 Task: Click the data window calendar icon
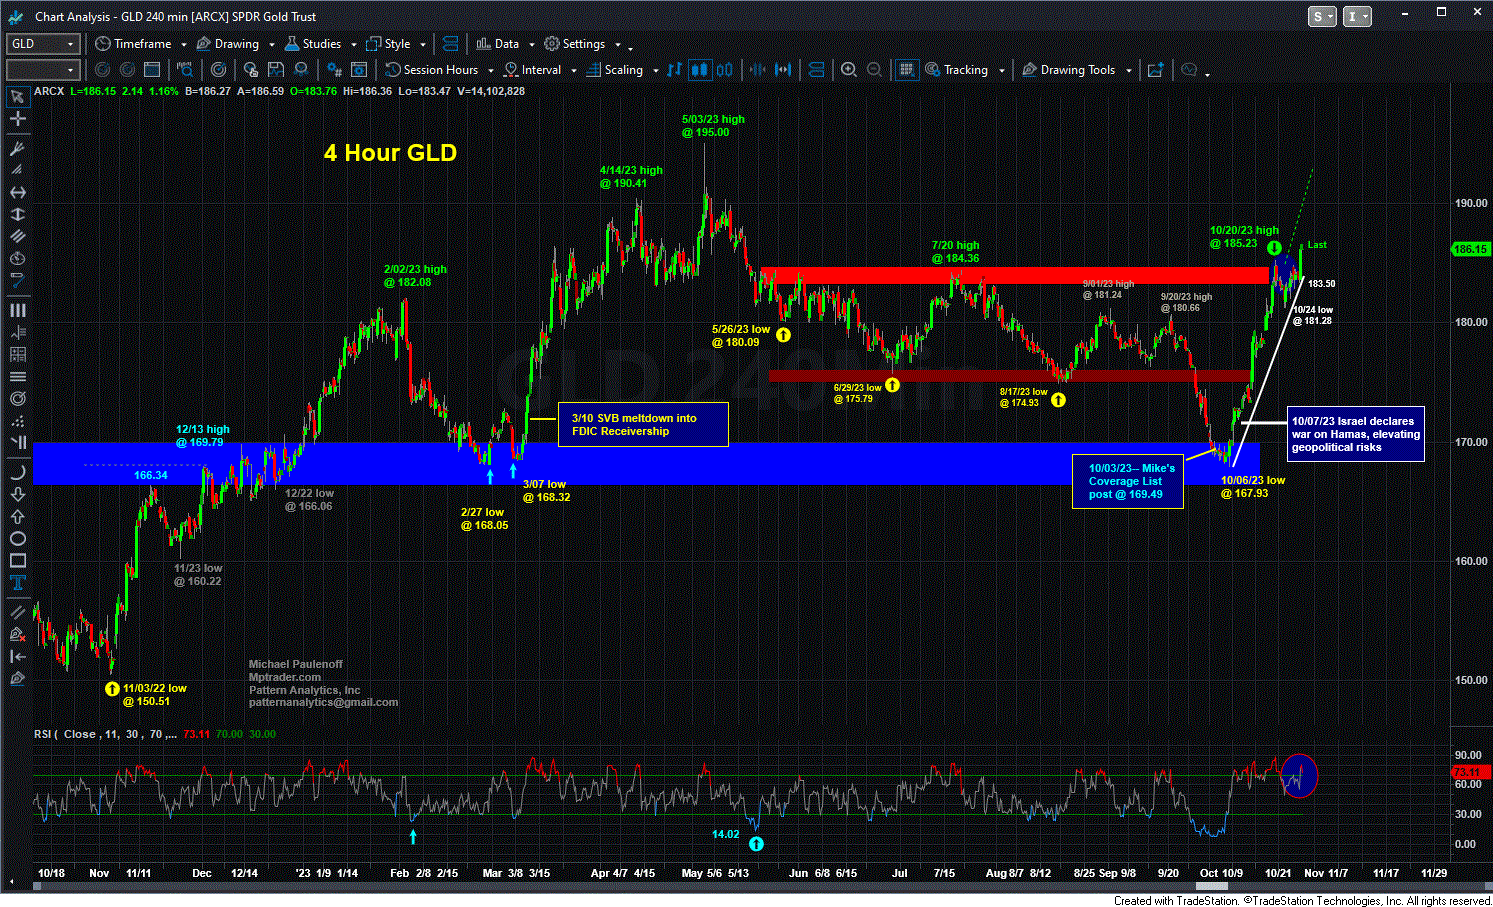(x=152, y=70)
